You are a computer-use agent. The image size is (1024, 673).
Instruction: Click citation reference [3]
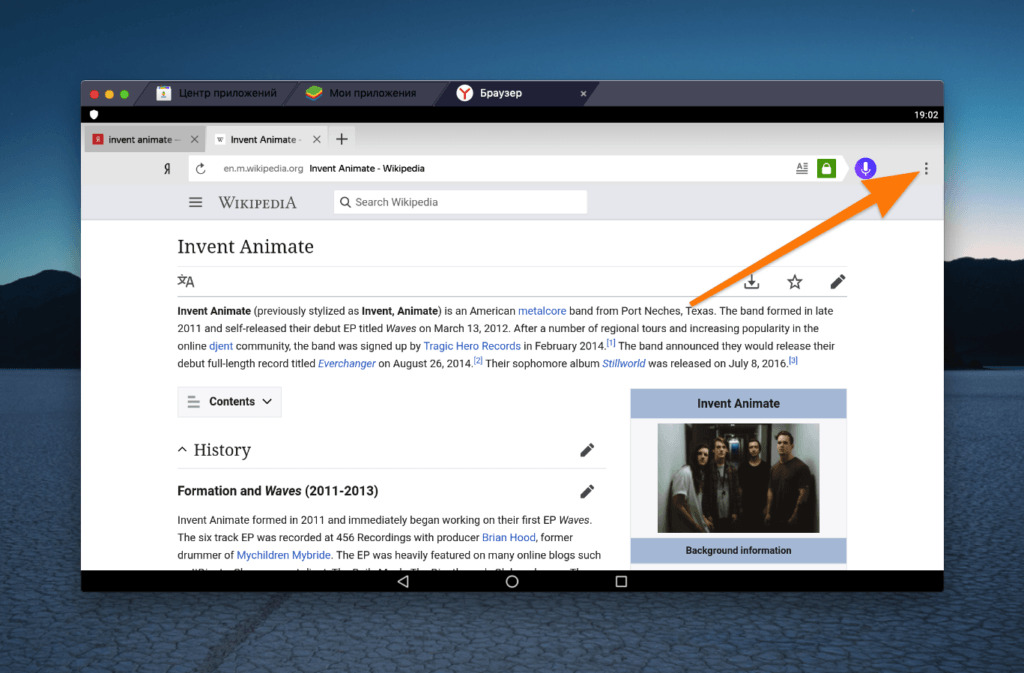click(793, 360)
